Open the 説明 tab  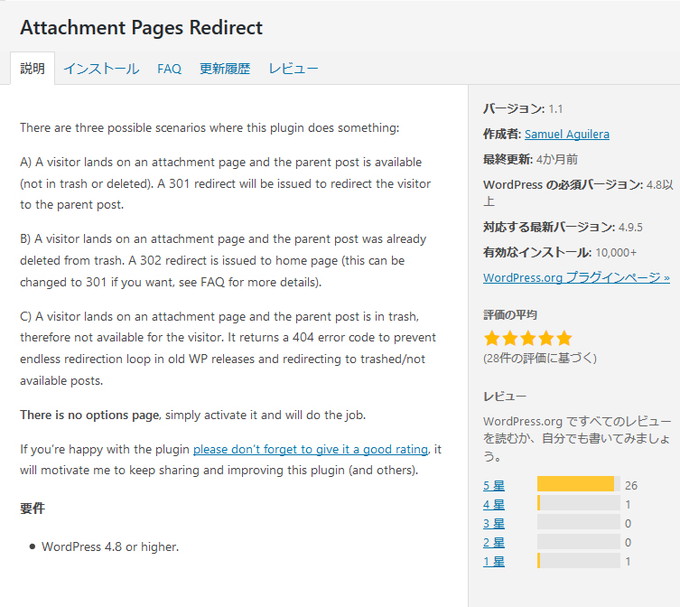tap(33, 69)
